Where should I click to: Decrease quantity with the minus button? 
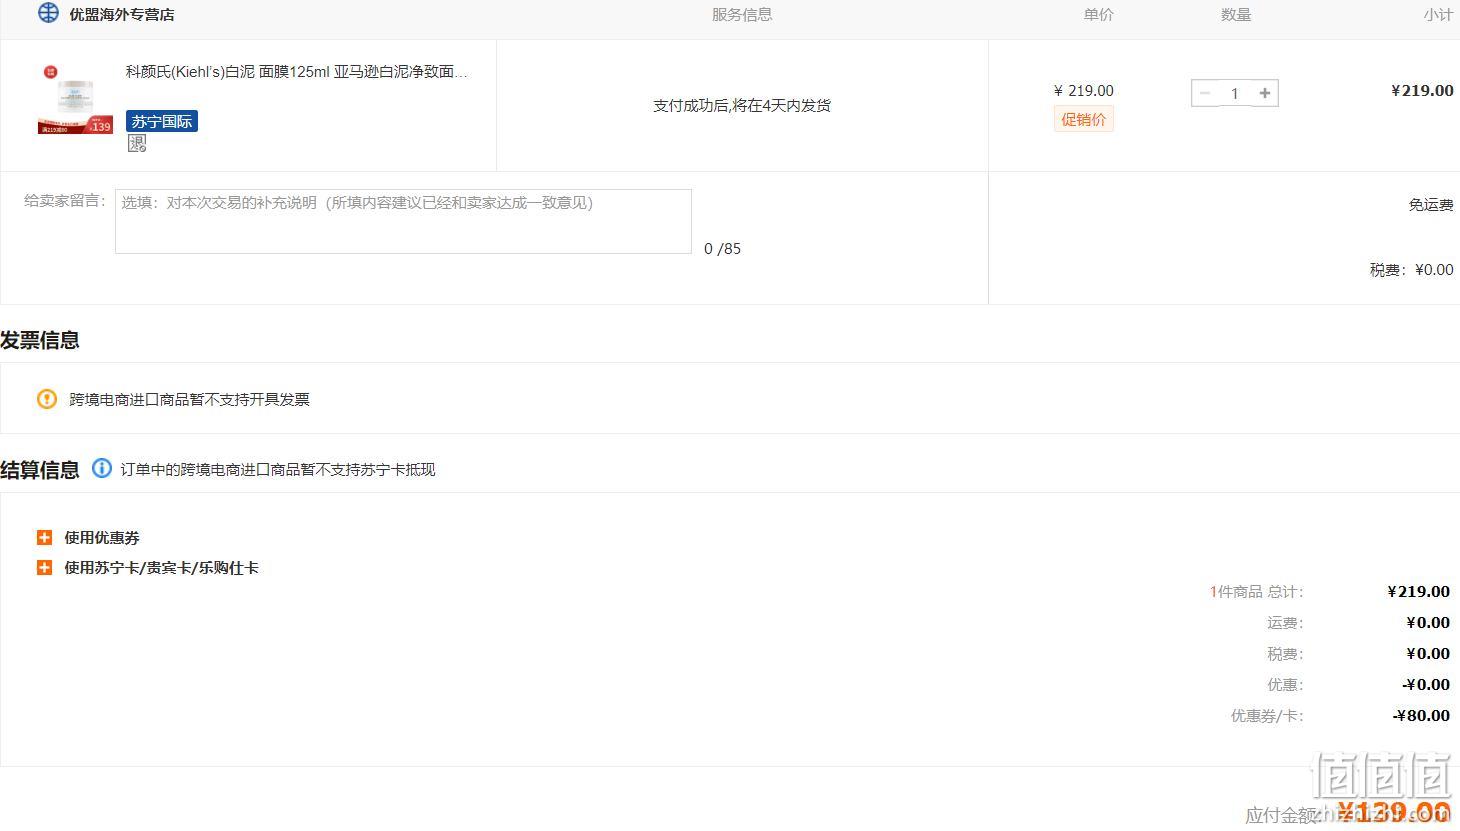[1205, 93]
